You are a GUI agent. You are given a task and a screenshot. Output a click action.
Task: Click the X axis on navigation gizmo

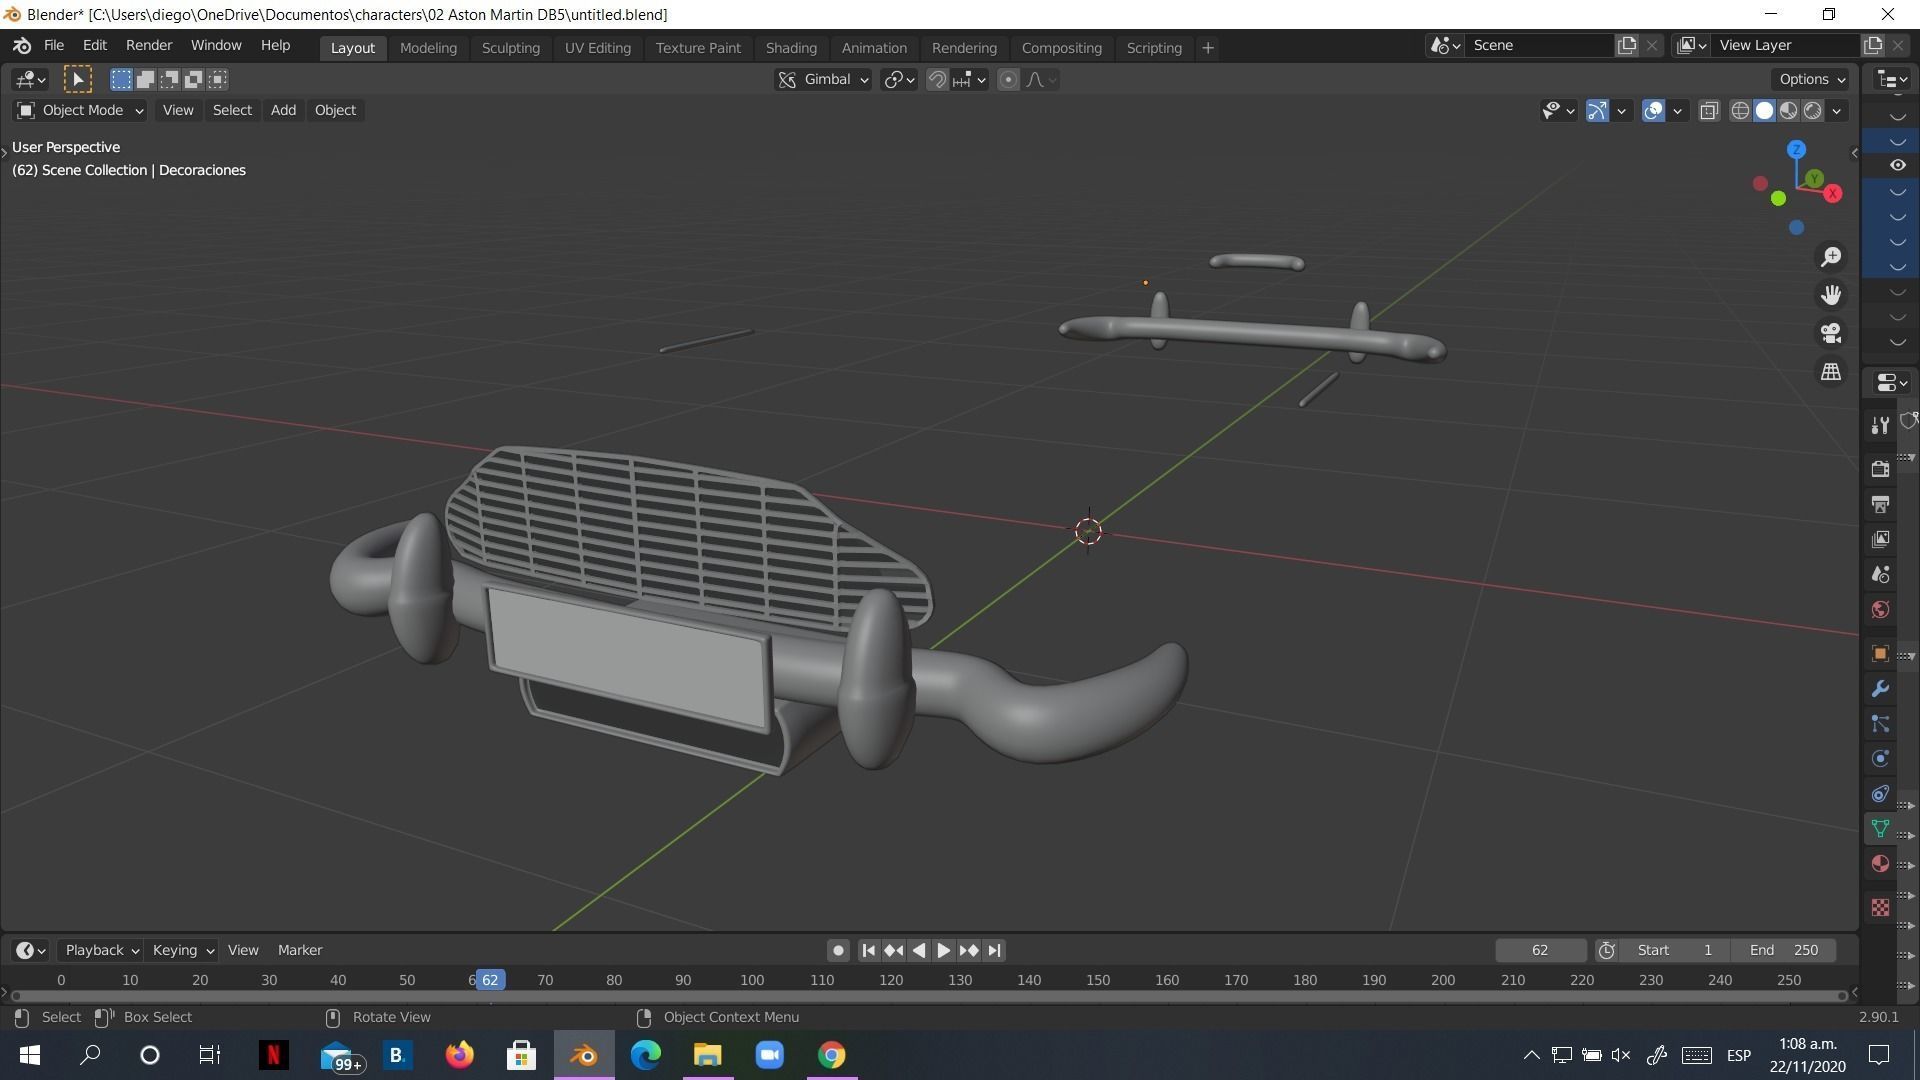1833,194
